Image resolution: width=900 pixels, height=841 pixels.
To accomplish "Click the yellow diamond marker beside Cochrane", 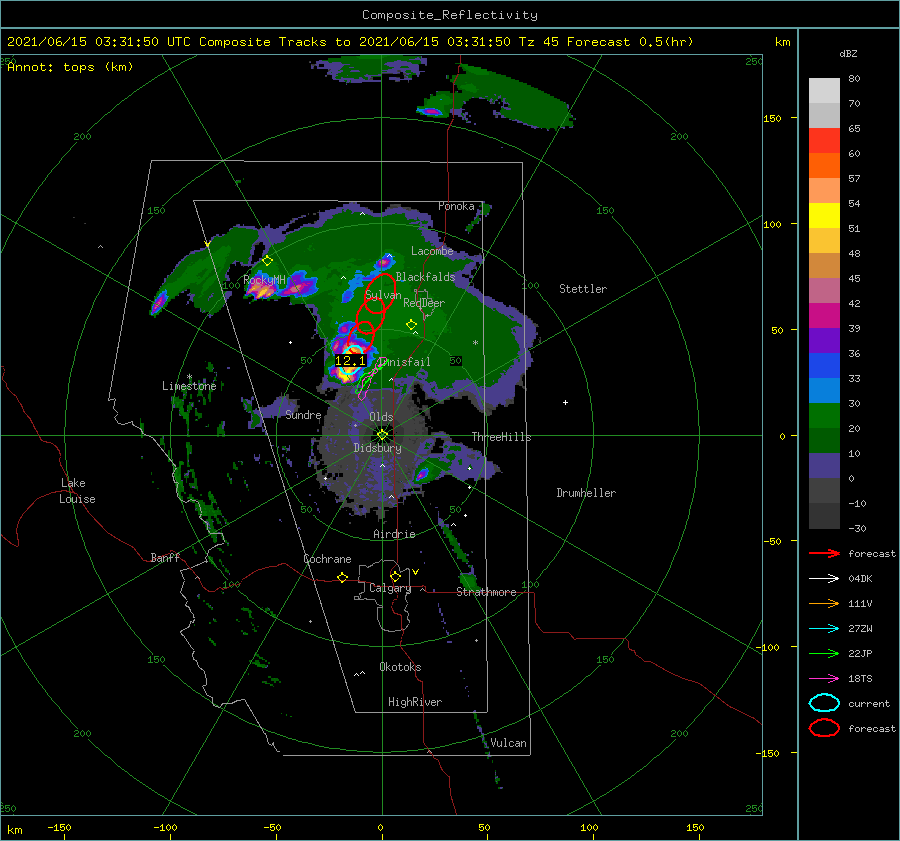I will coord(342,577).
